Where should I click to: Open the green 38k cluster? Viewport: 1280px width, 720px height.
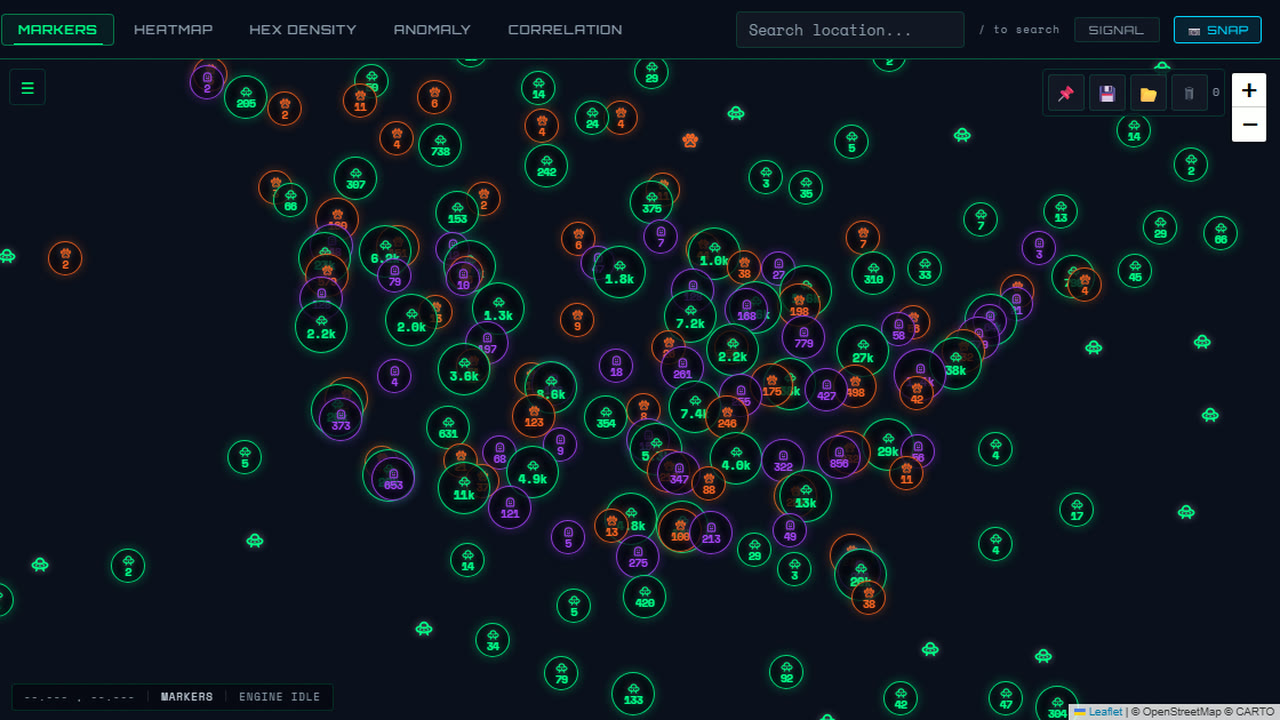pos(956,364)
